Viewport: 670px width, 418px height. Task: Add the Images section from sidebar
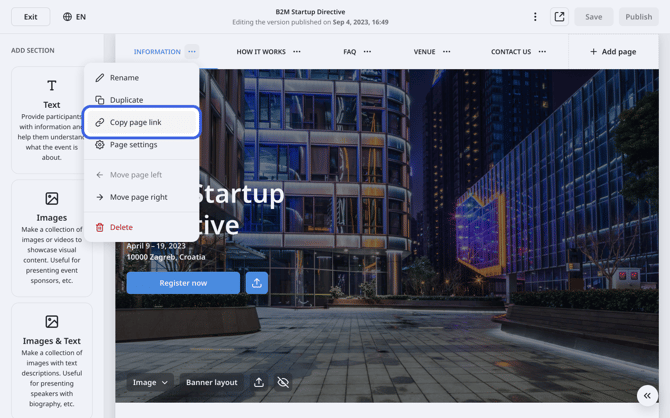[x=52, y=238]
